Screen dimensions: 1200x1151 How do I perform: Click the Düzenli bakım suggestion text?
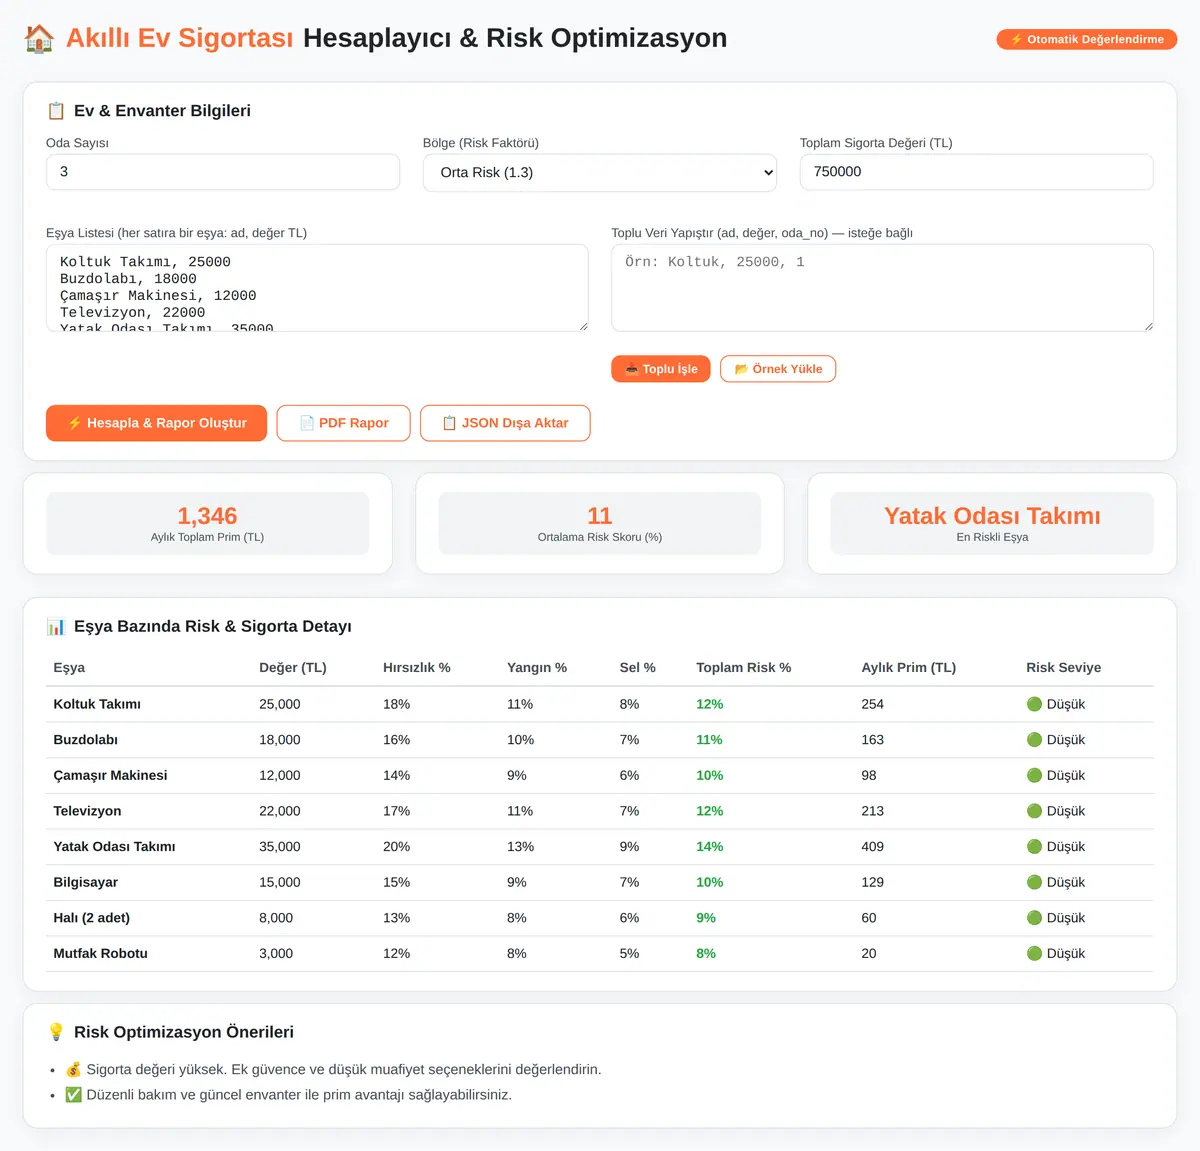299,1095
